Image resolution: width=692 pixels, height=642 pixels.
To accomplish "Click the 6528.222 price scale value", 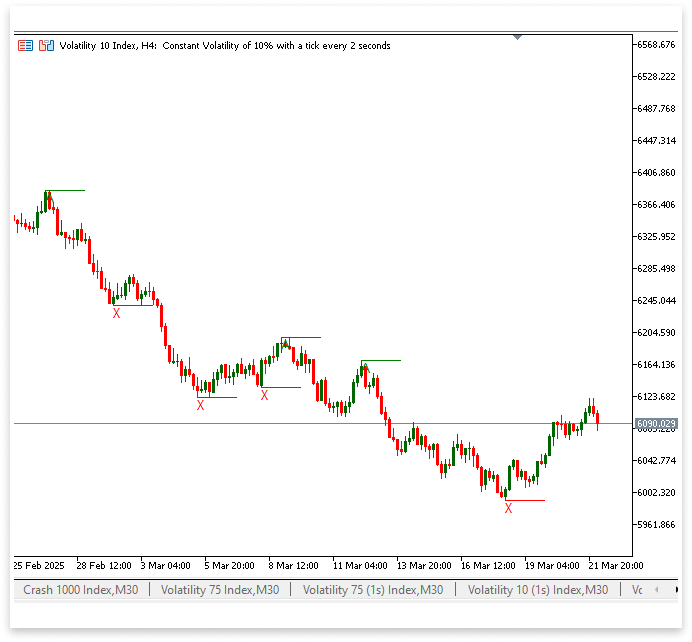I will pyautogui.click(x=656, y=77).
